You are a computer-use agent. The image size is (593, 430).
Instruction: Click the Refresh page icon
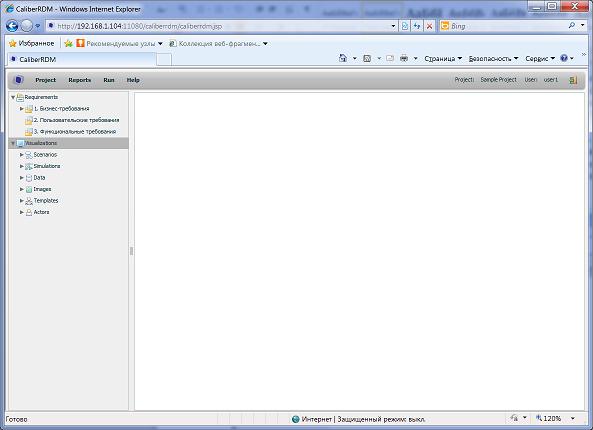[417, 26]
